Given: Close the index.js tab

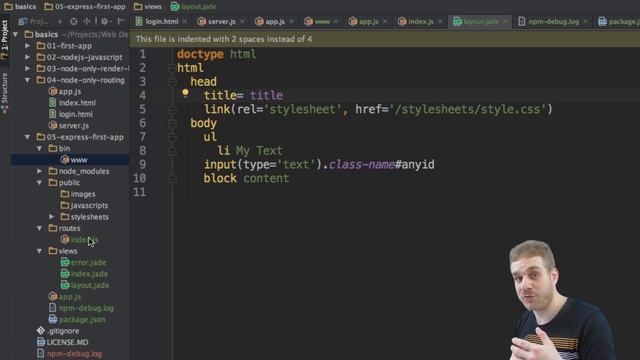Looking at the screenshot, I should click(440, 21).
